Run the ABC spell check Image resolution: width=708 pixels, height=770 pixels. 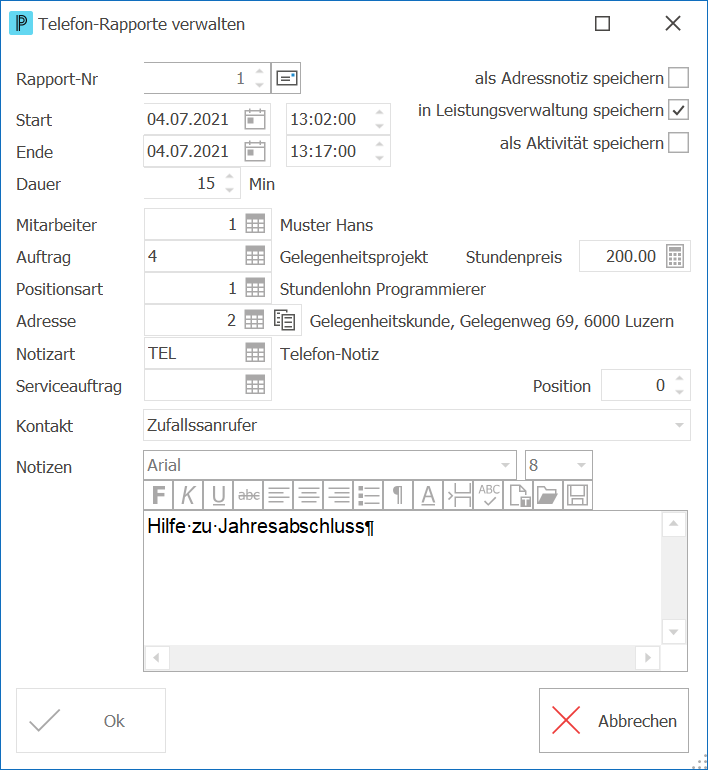point(488,495)
